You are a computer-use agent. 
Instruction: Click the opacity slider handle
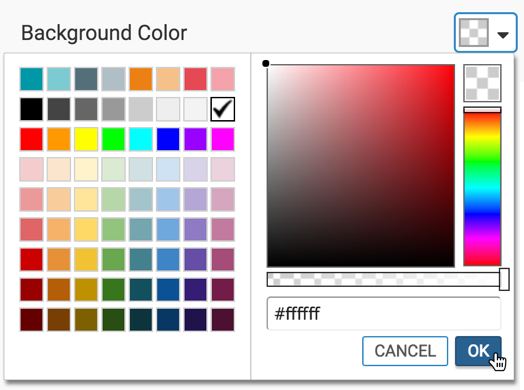(x=504, y=279)
